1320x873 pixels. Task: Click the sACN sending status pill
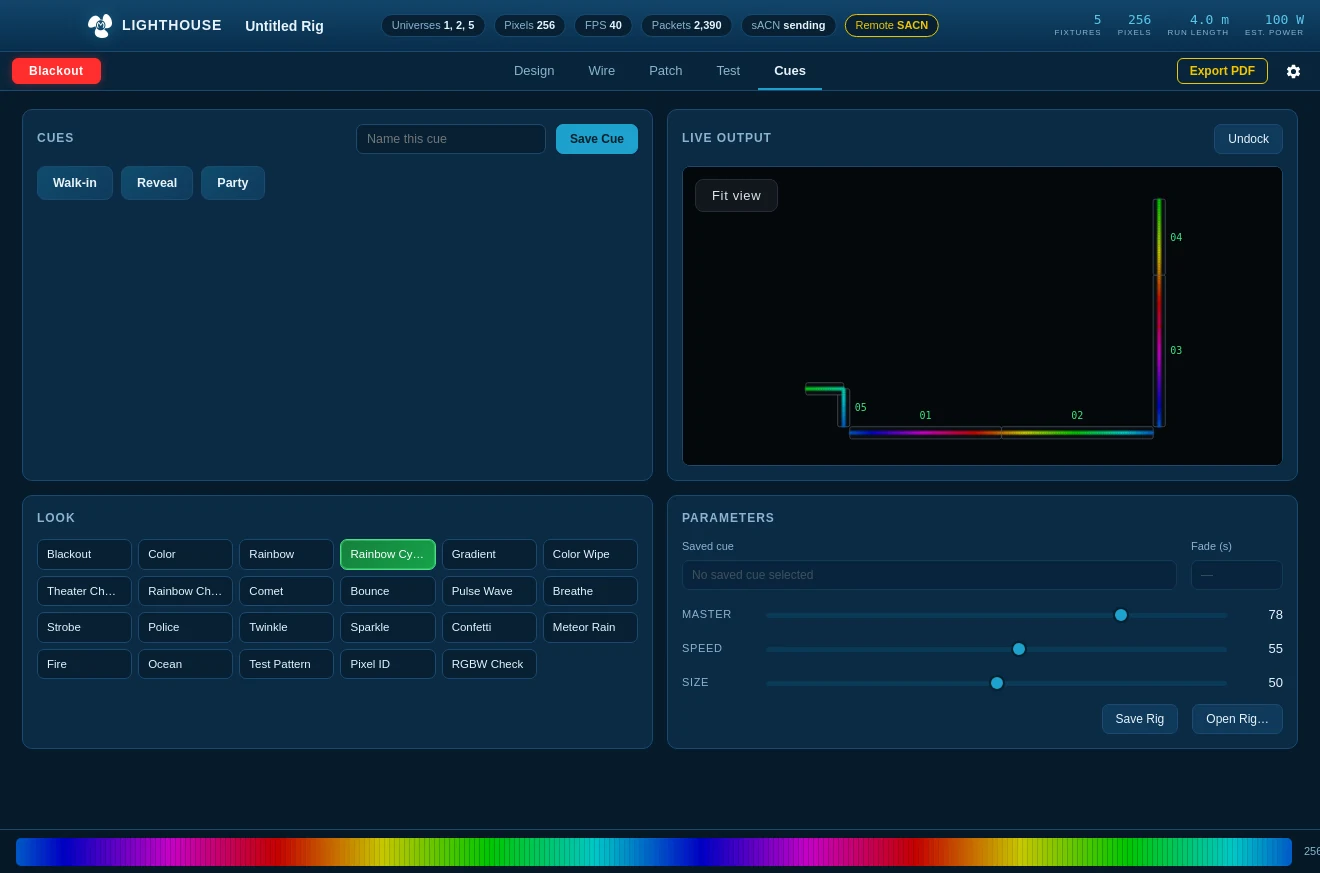[788, 25]
